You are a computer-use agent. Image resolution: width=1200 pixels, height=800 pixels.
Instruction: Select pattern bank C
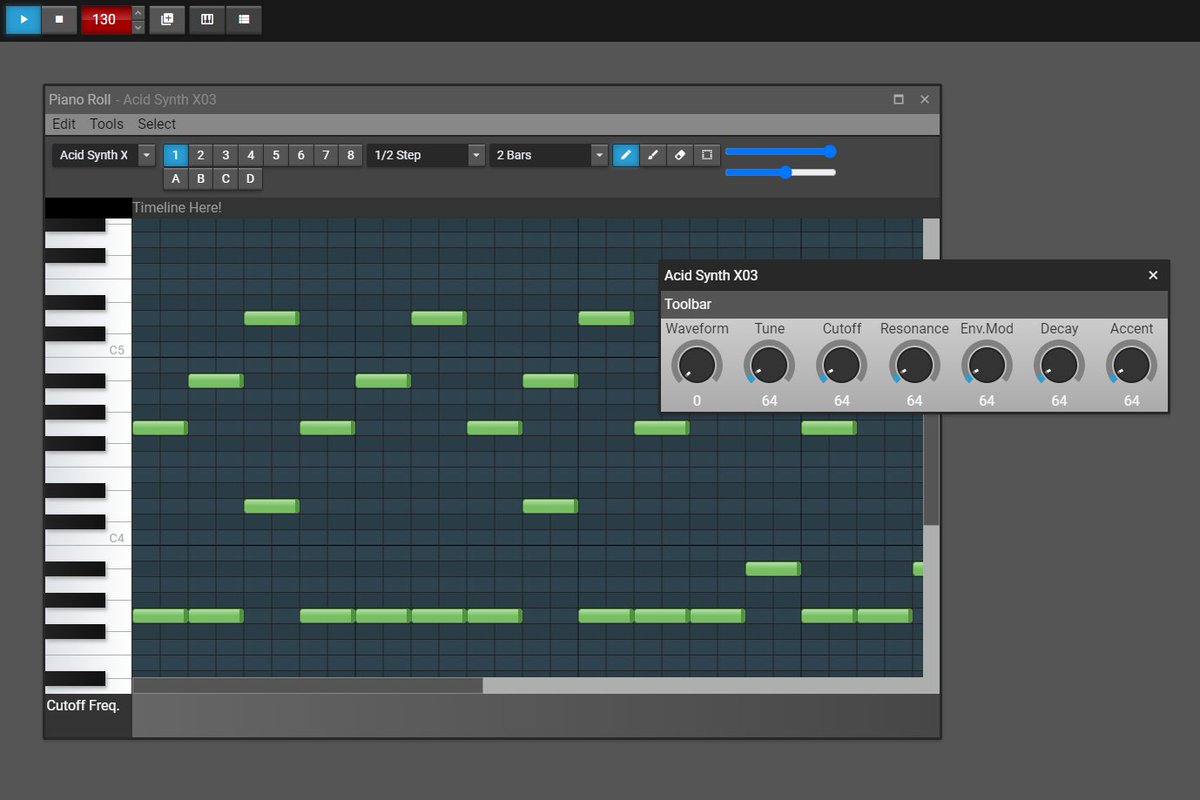pos(225,179)
